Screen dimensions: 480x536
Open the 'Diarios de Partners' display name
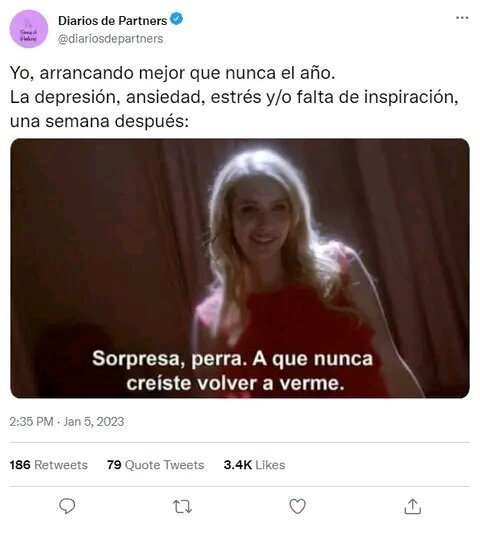pos(112,21)
